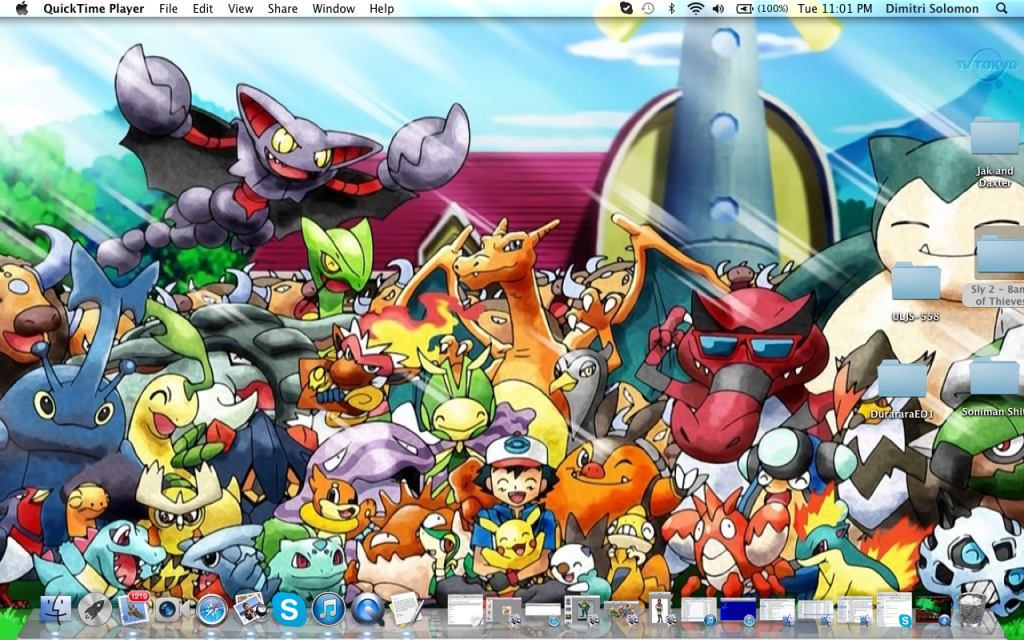Click QuickTime Player icon in Dock
1024x640 pixels.
[368, 610]
